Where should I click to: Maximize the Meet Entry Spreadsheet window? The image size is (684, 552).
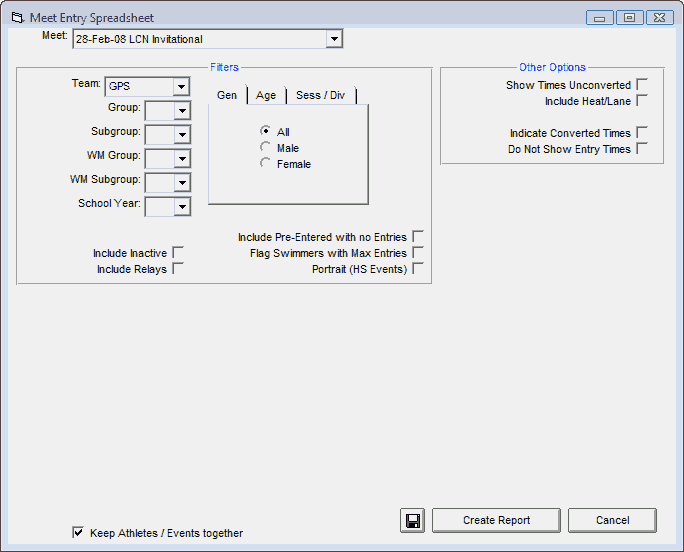[629, 17]
